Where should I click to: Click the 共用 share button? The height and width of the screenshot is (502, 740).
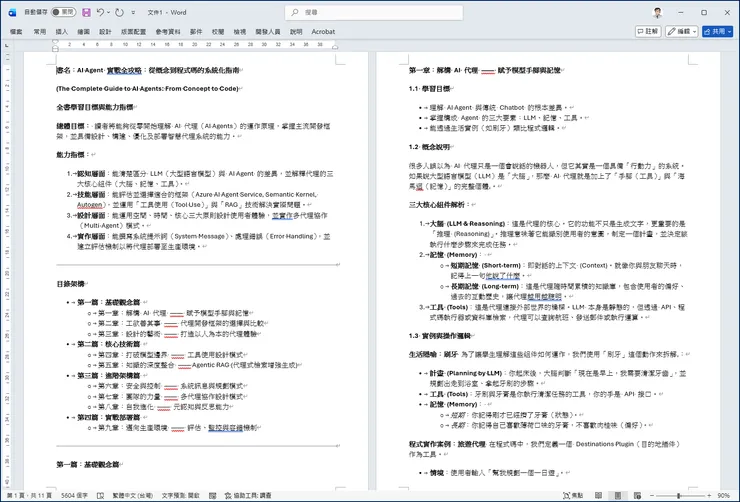717,31
